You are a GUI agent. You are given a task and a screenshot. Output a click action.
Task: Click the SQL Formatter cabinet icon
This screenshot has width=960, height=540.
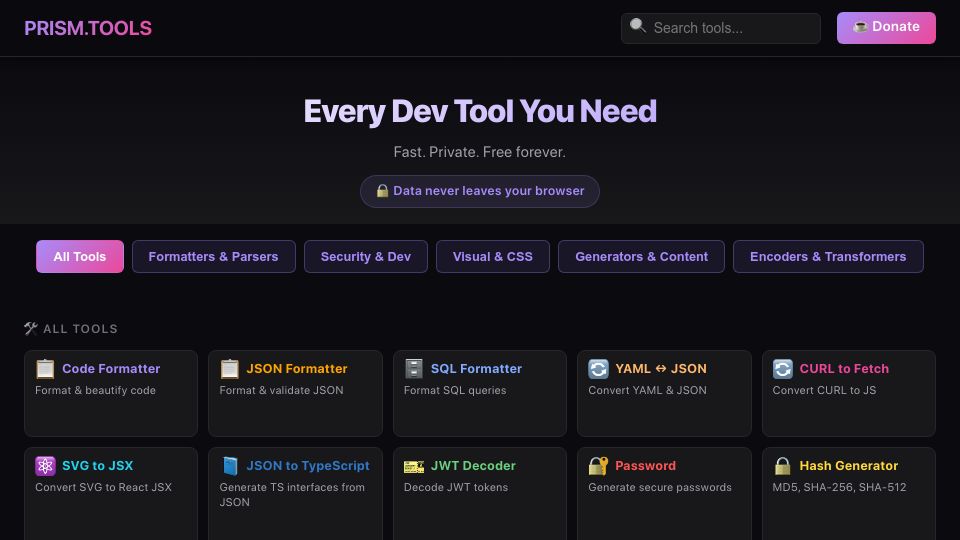[x=414, y=369]
